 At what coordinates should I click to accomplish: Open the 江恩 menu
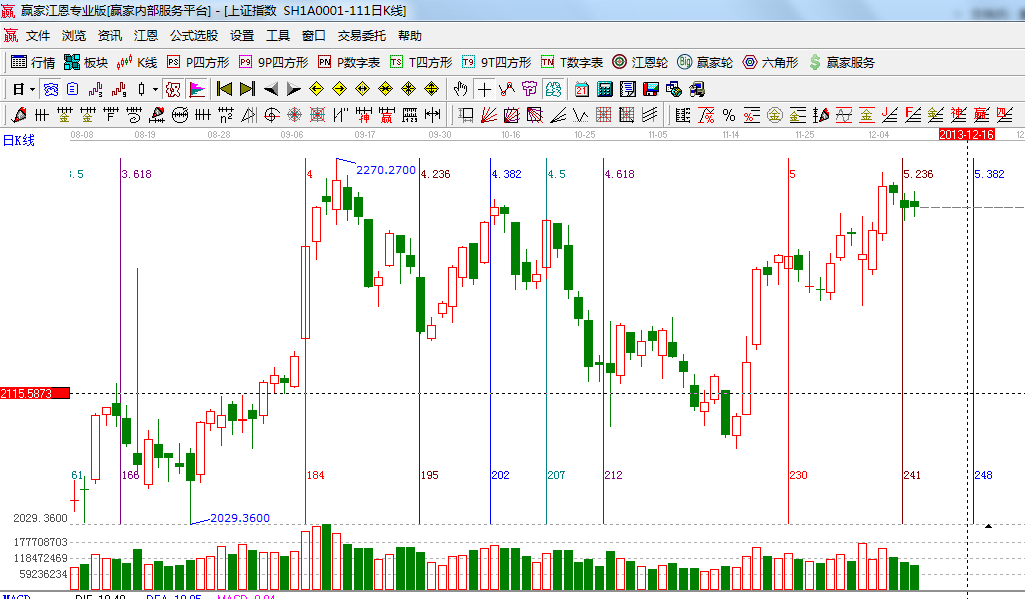point(146,36)
